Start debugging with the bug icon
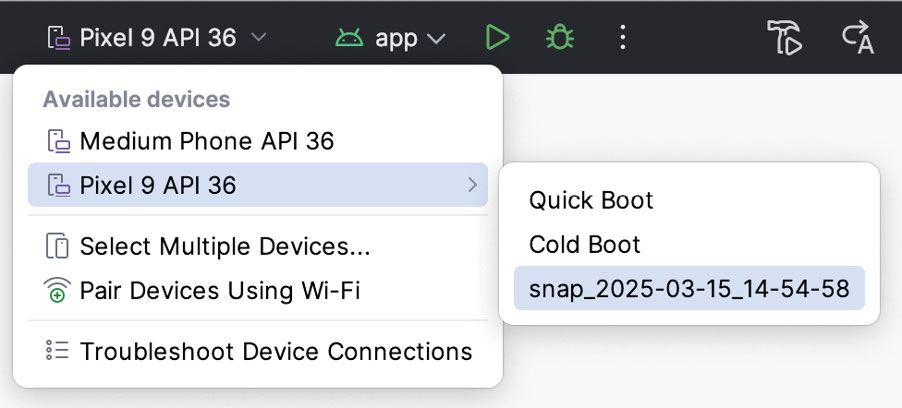This screenshot has height=408, width=902. (x=559, y=38)
